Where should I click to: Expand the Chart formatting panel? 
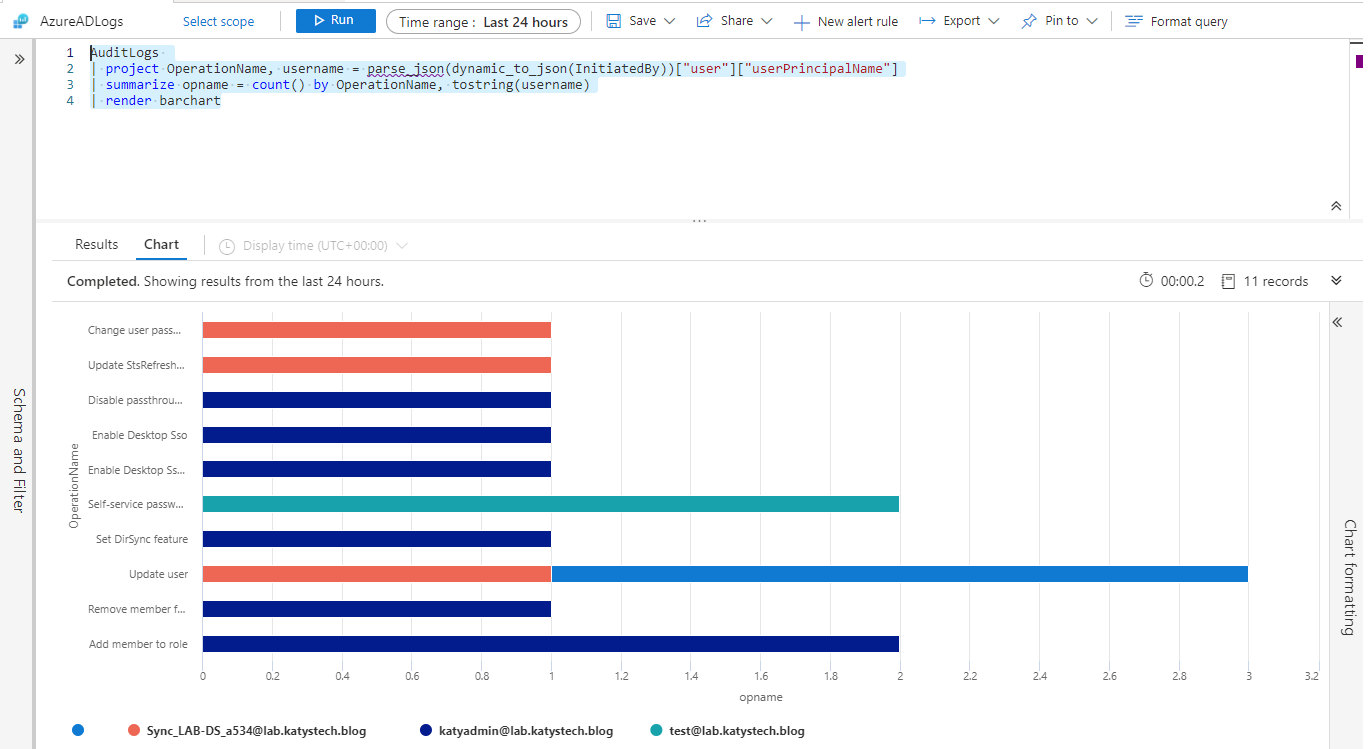(x=1337, y=322)
